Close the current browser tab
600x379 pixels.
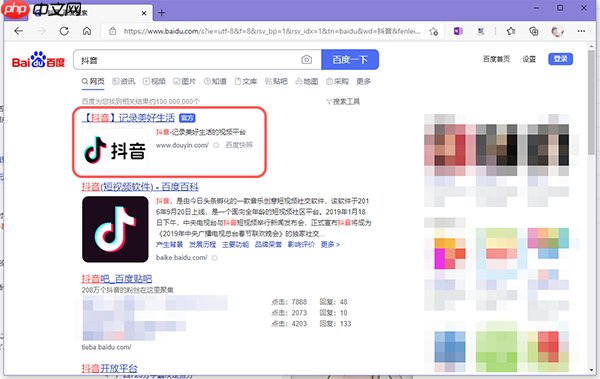pyautogui.click(x=144, y=13)
